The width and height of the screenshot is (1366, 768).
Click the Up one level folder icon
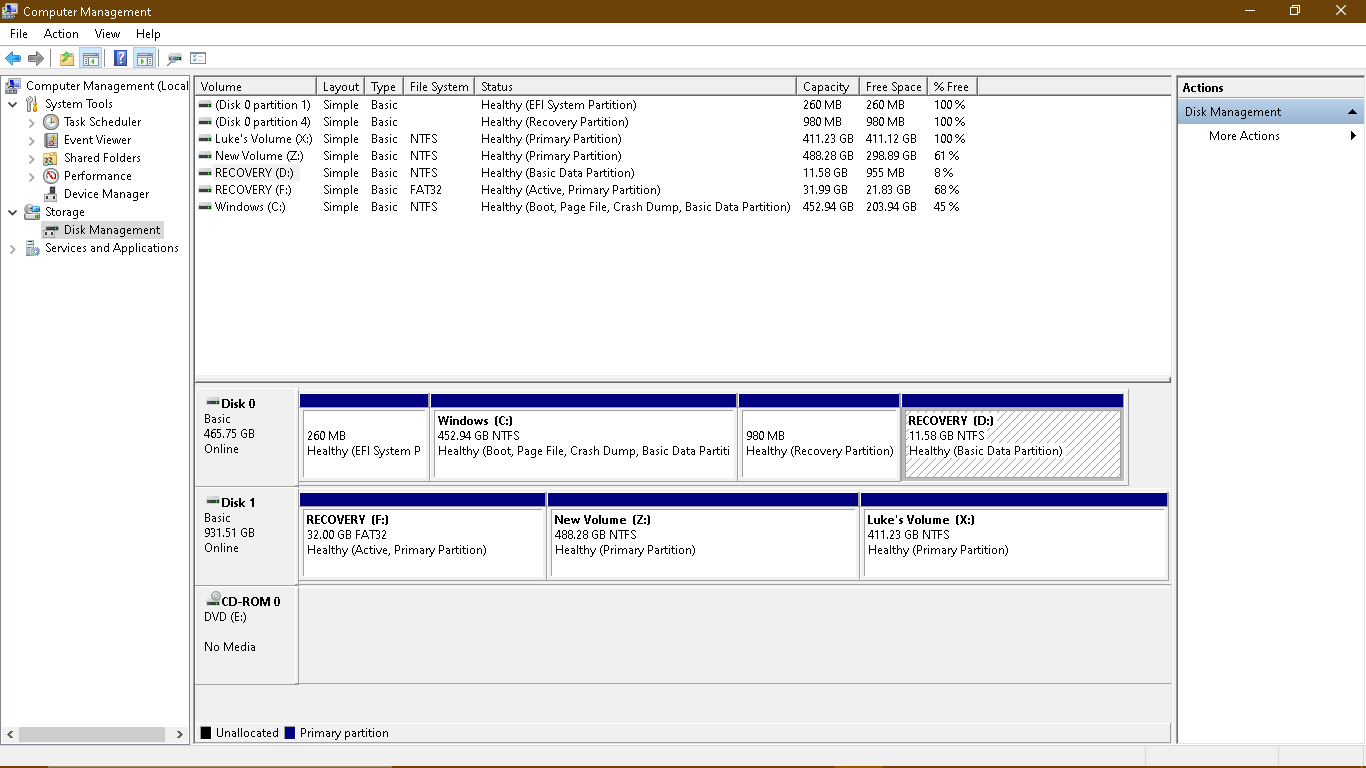click(67, 58)
